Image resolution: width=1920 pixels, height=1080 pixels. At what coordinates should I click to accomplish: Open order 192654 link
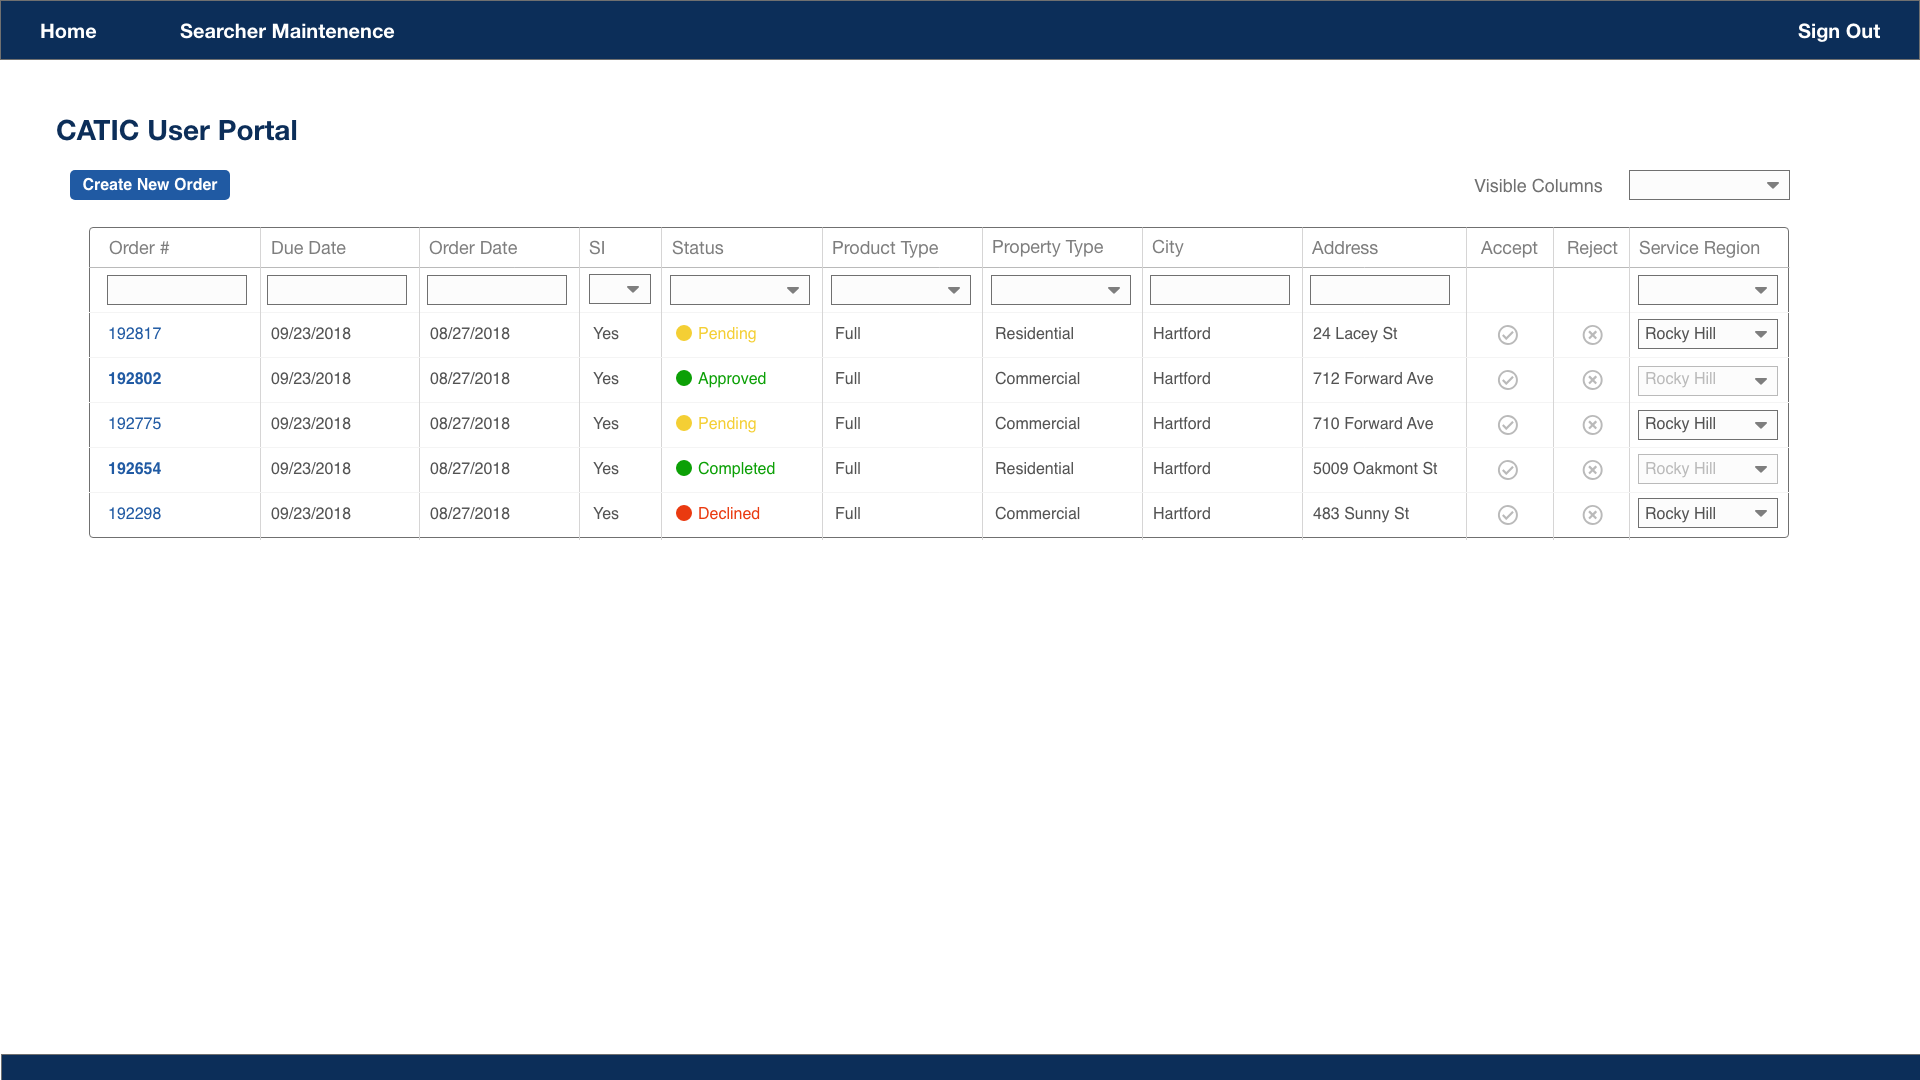pyautogui.click(x=135, y=469)
